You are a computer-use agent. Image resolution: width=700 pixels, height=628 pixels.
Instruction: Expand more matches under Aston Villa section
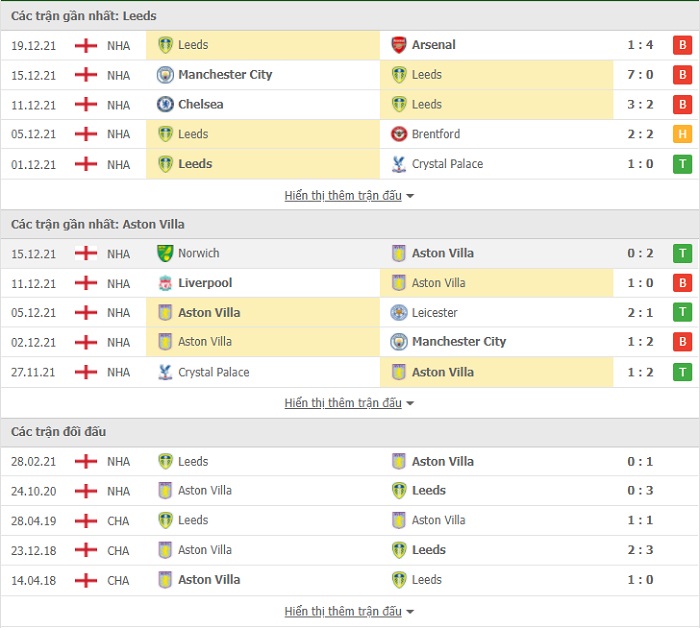click(349, 403)
